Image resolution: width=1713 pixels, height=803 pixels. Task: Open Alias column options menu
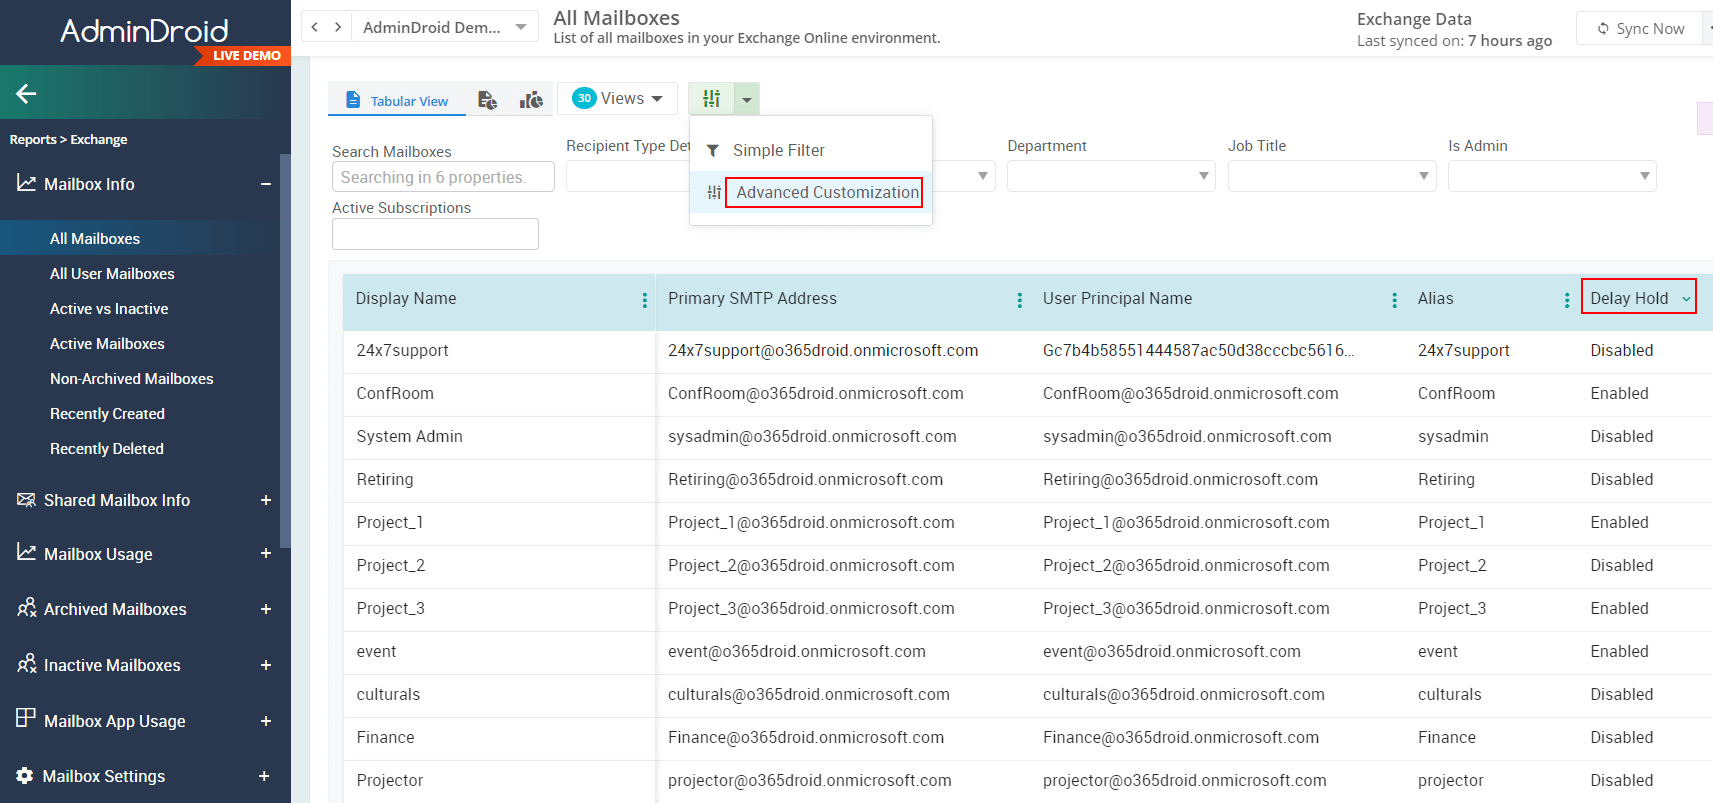[1566, 300]
